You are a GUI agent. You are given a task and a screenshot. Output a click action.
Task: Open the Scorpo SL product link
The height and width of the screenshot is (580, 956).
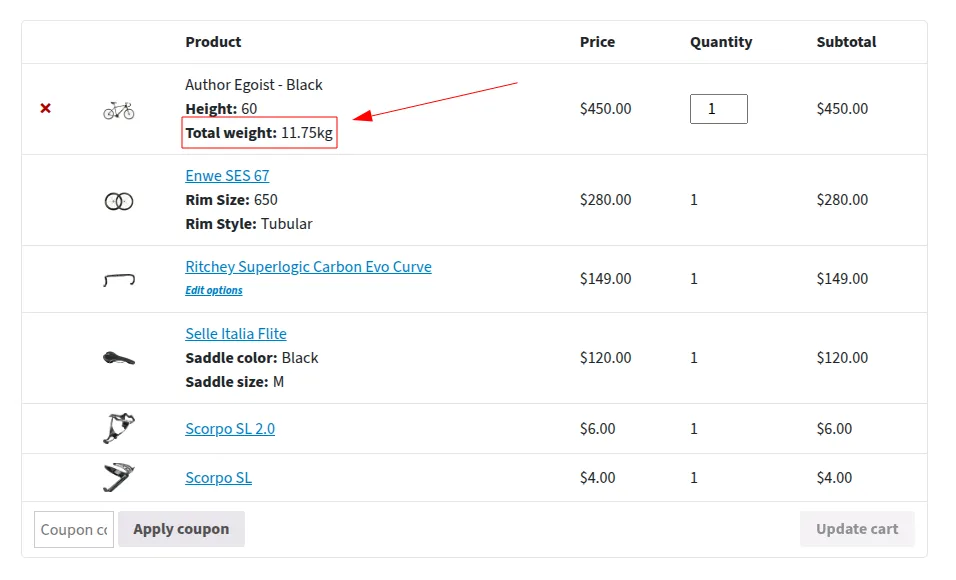(x=218, y=478)
